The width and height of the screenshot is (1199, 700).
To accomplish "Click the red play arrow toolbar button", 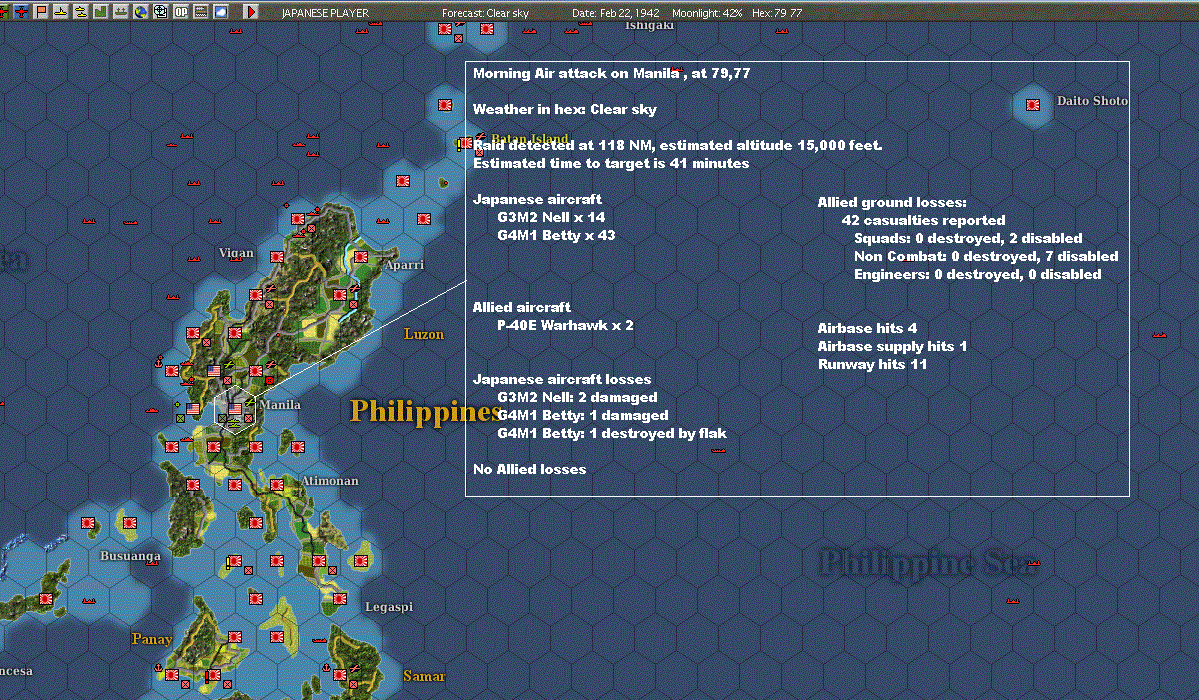I will 251,11.
